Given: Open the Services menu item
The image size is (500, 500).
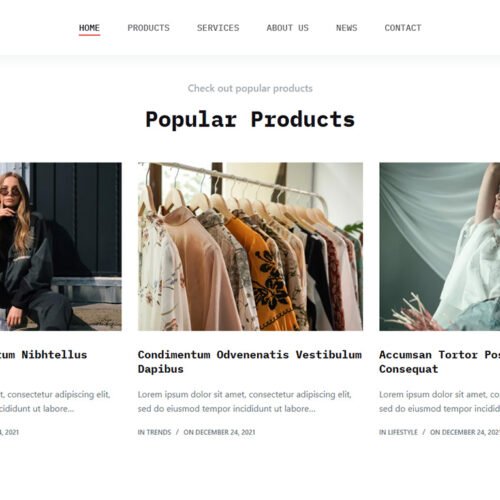Looking at the screenshot, I should coord(218,28).
